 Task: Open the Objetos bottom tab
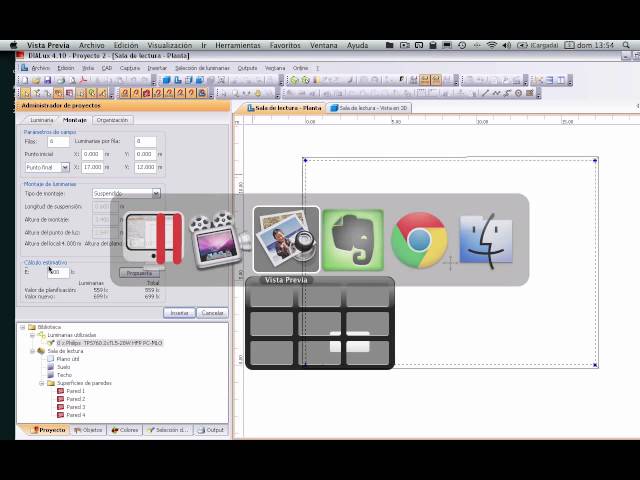click(x=89, y=430)
